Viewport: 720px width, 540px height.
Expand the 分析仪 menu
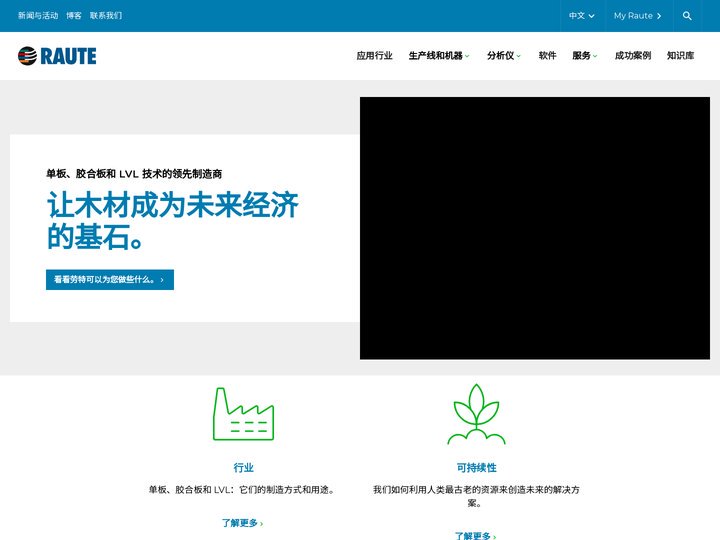click(504, 56)
